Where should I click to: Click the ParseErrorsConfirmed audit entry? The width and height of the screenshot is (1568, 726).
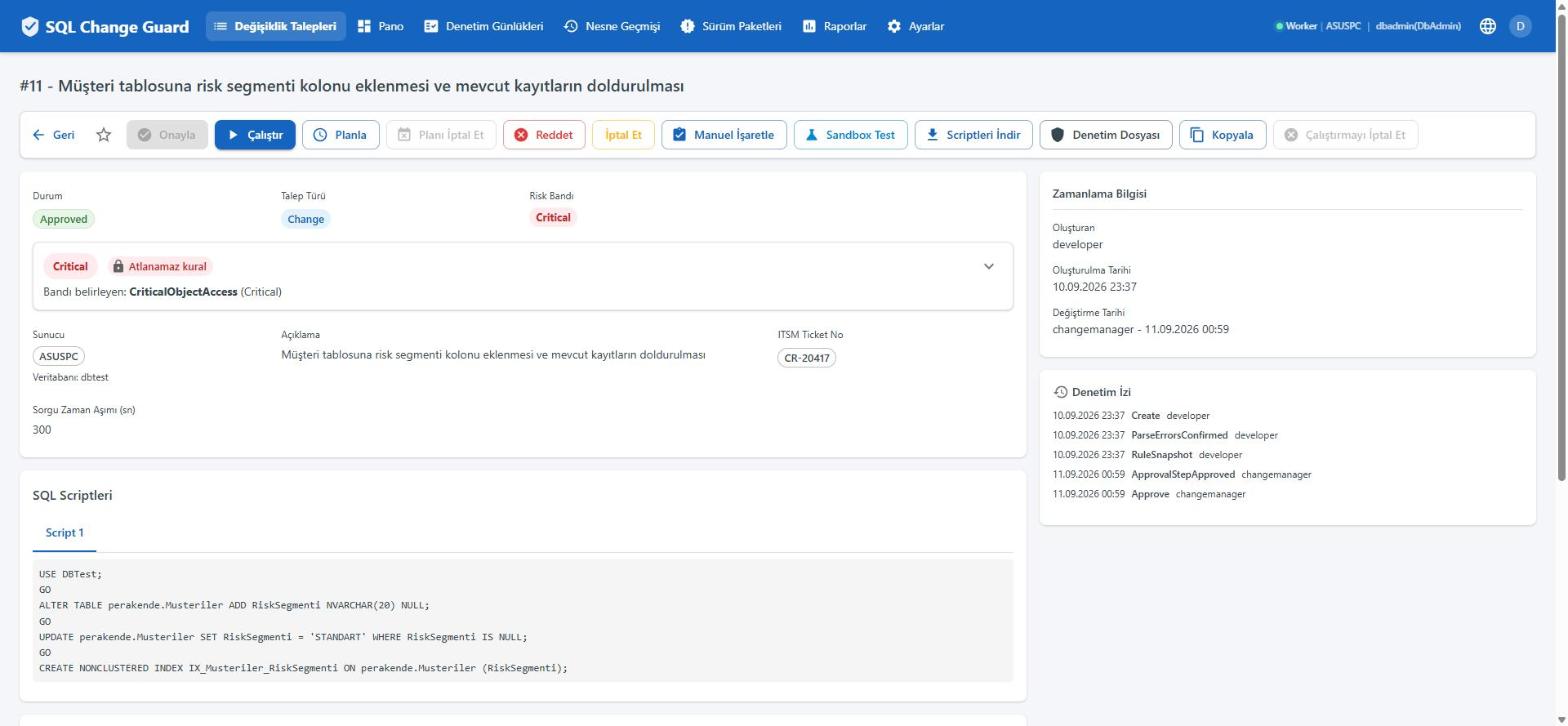pyautogui.click(x=1165, y=435)
